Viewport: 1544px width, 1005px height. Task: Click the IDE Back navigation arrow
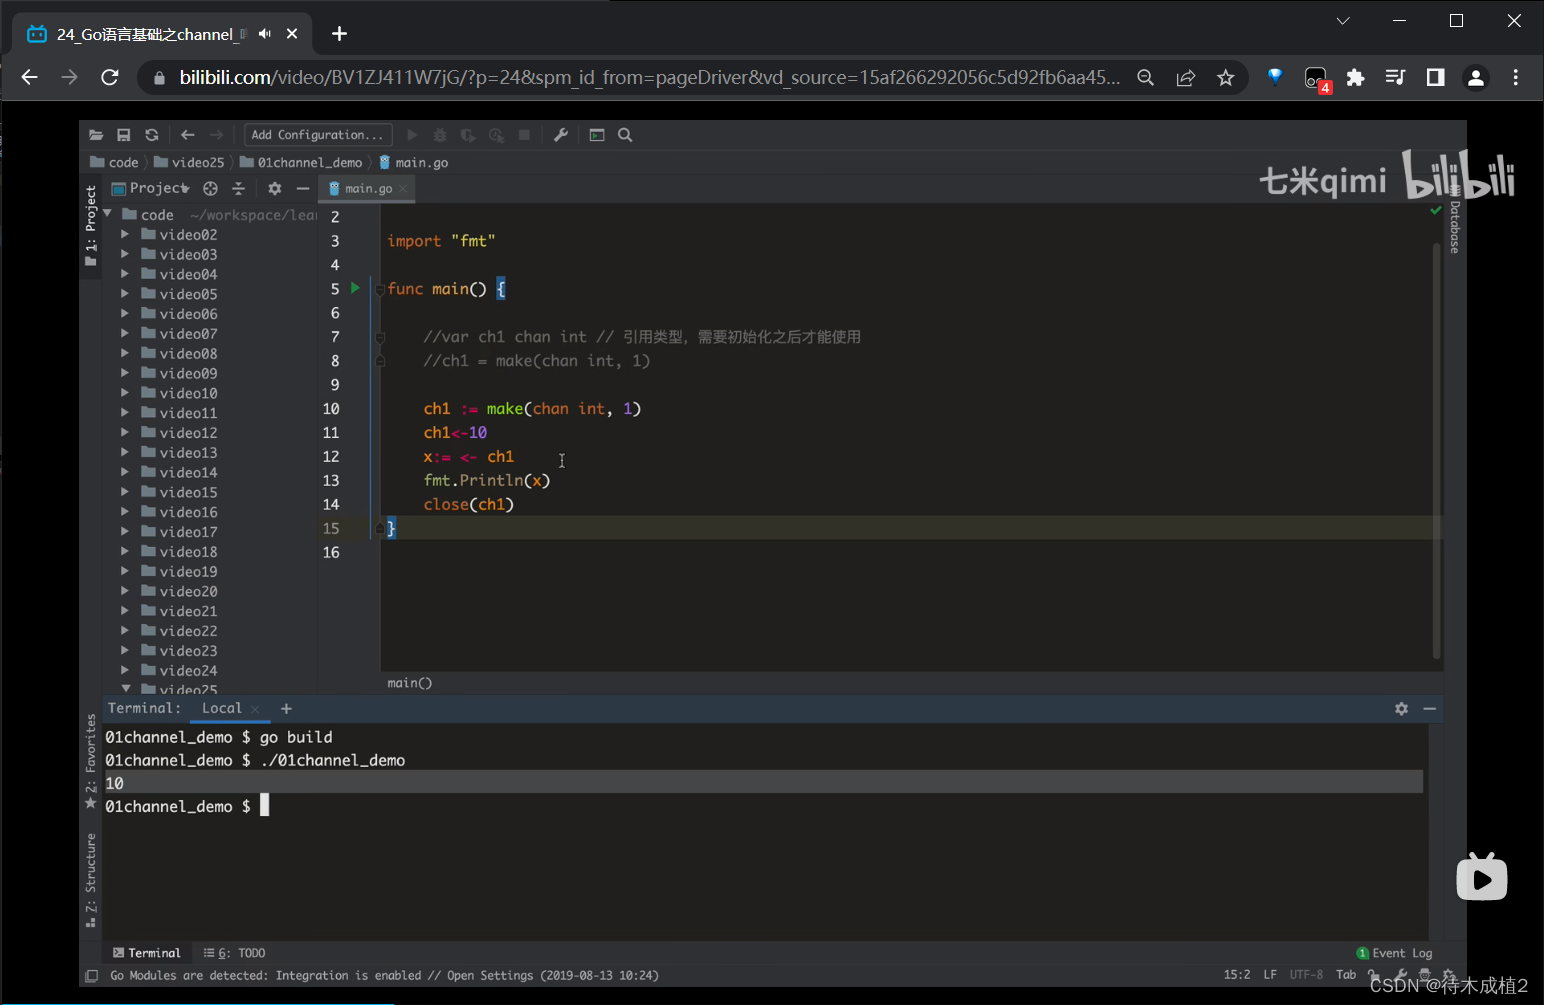[188, 135]
